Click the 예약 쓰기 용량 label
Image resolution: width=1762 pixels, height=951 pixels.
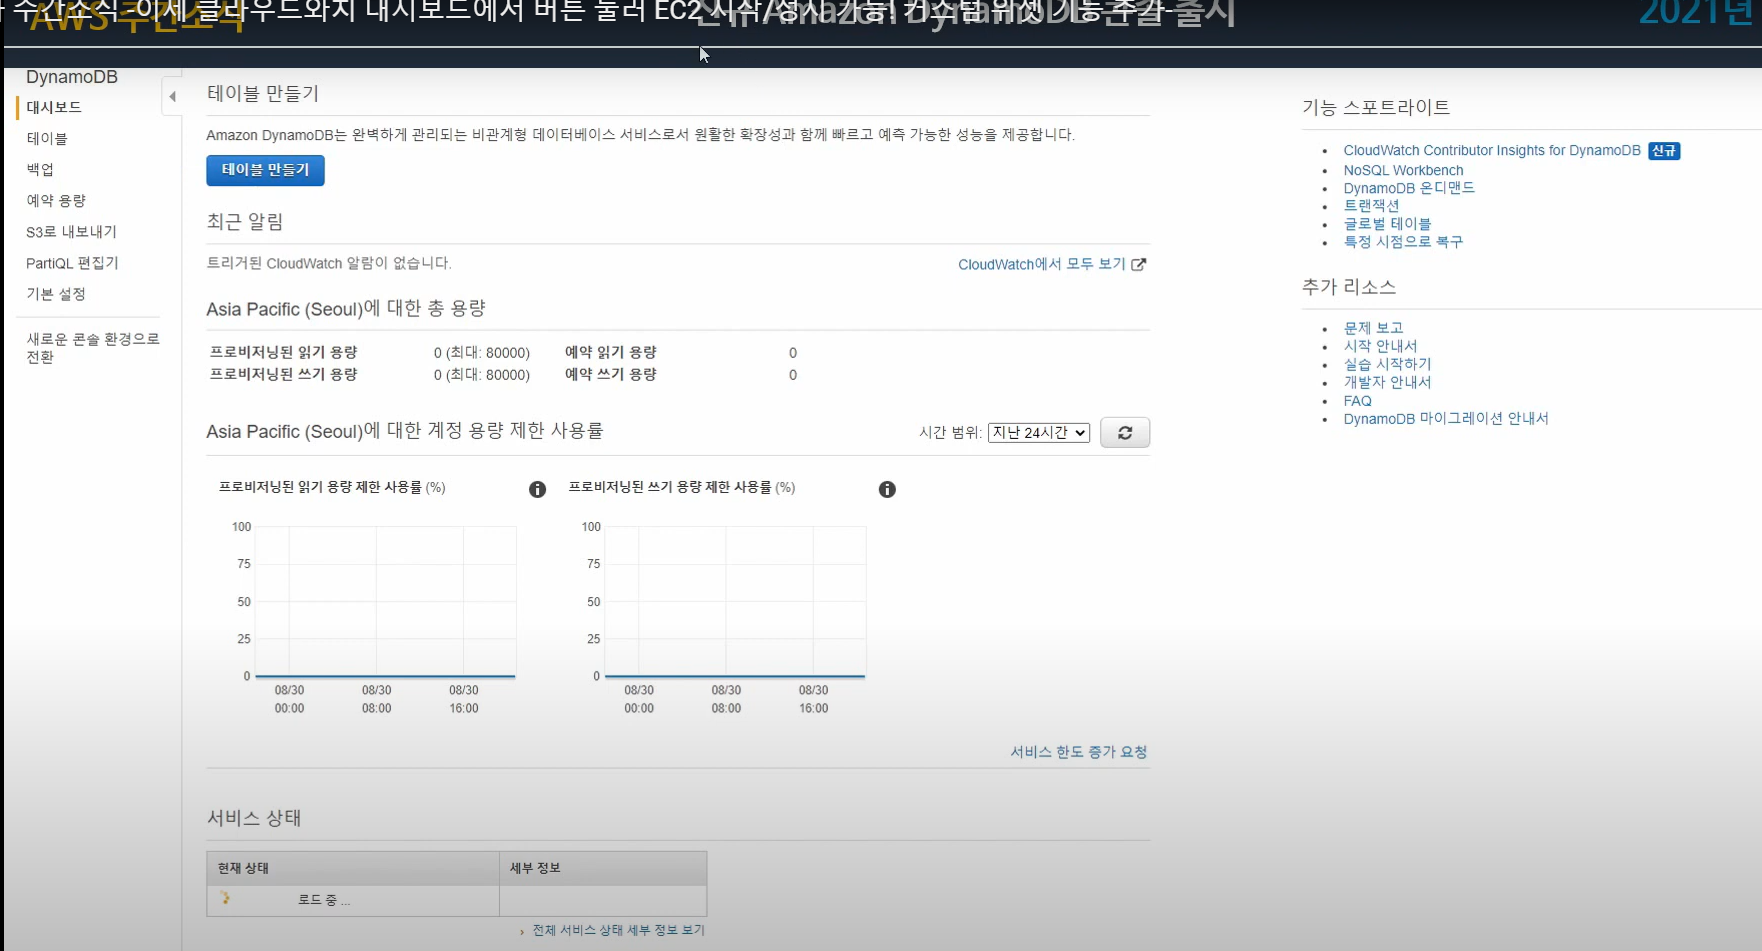[611, 374]
